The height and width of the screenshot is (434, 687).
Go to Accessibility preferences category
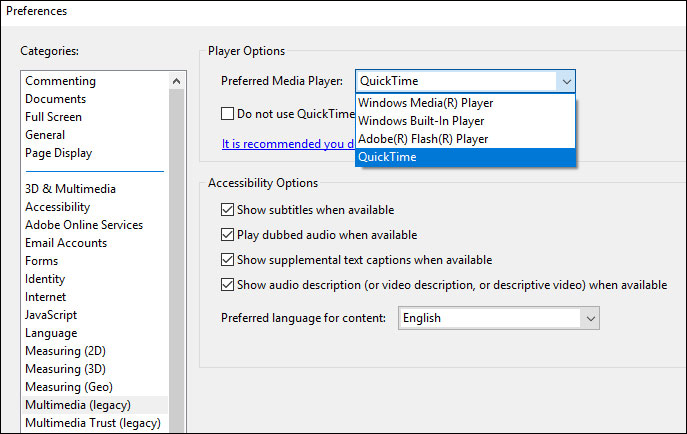pyautogui.click(x=58, y=207)
